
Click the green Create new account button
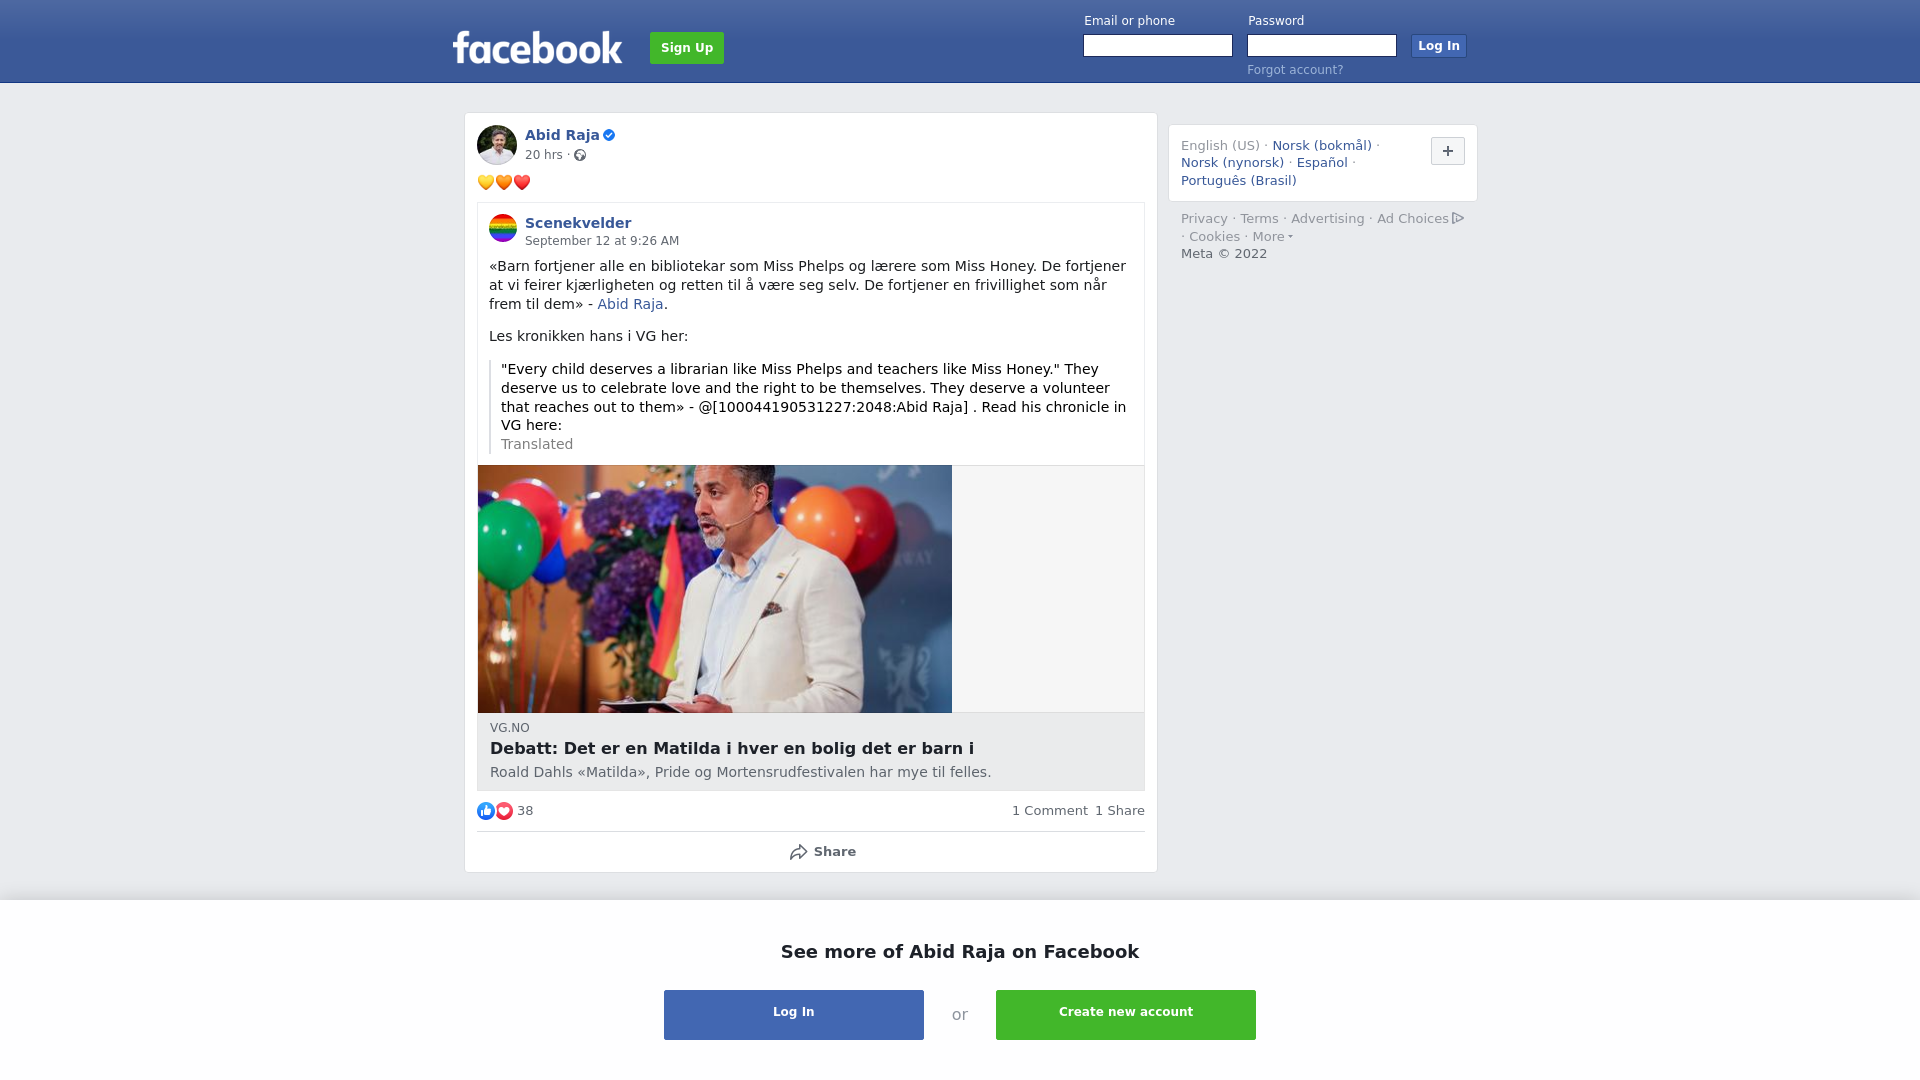click(1126, 1015)
